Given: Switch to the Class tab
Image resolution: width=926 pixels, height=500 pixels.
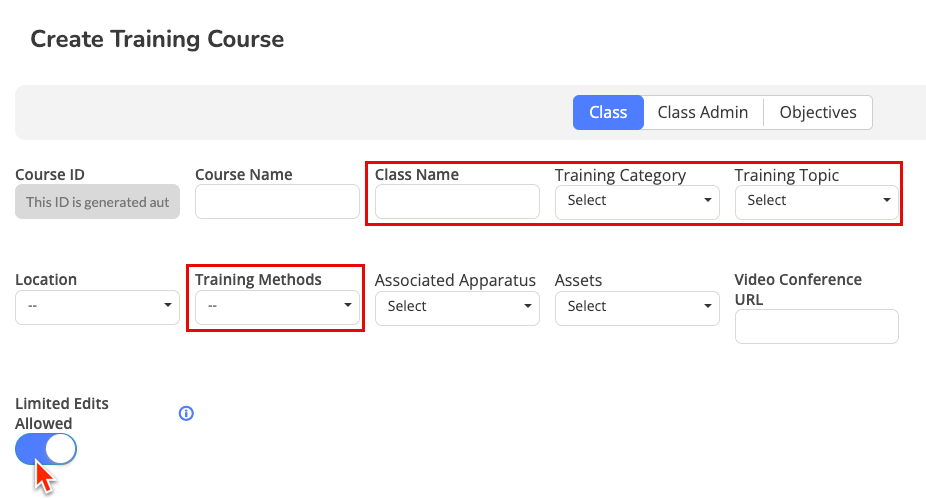Looking at the screenshot, I should 608,113.
